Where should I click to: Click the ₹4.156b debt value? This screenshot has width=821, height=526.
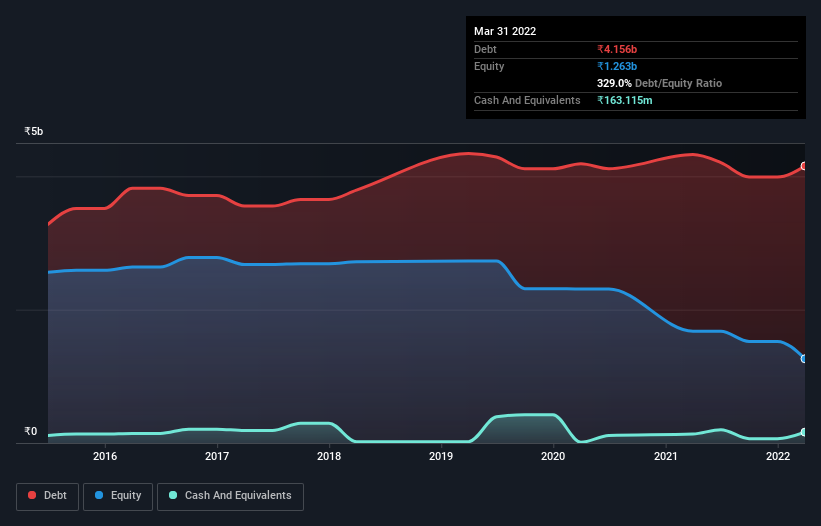(x=617, y=49)
